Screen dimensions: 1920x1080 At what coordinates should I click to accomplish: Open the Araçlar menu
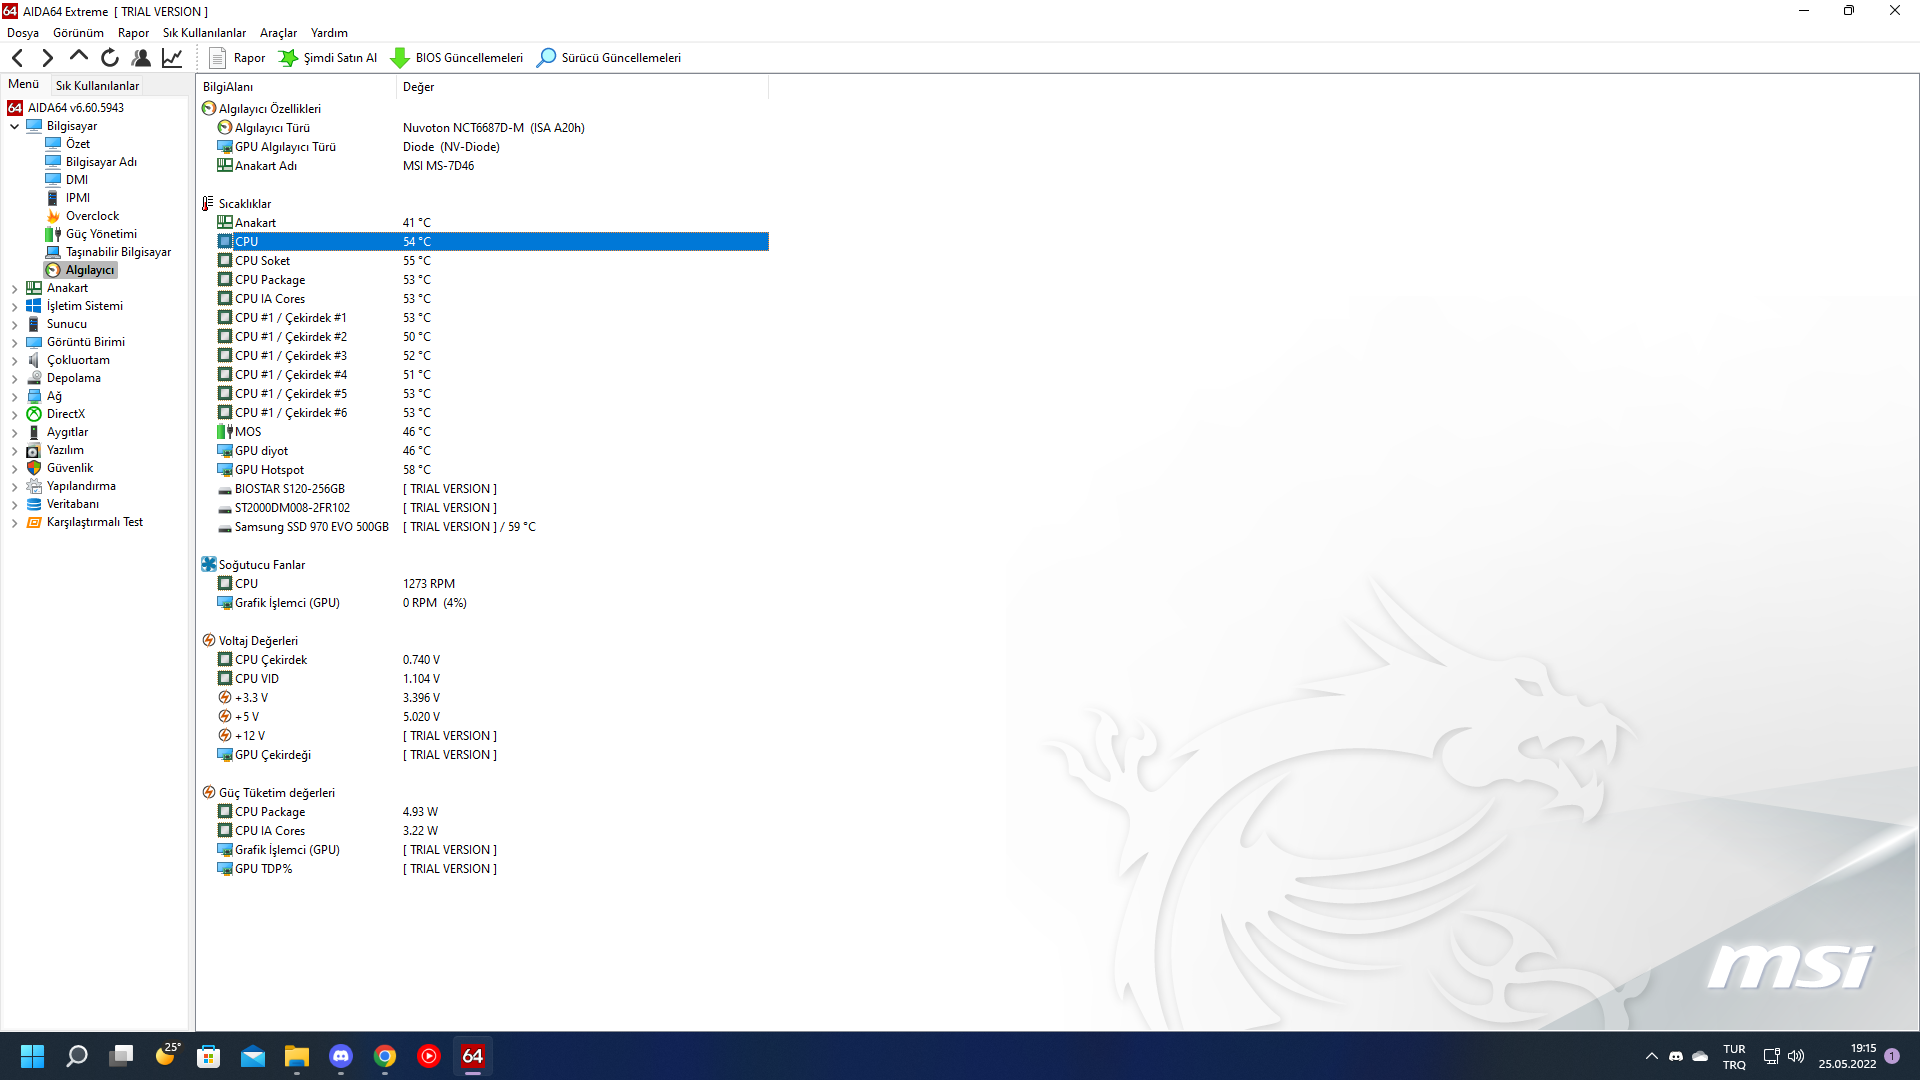tap(278, 33)
